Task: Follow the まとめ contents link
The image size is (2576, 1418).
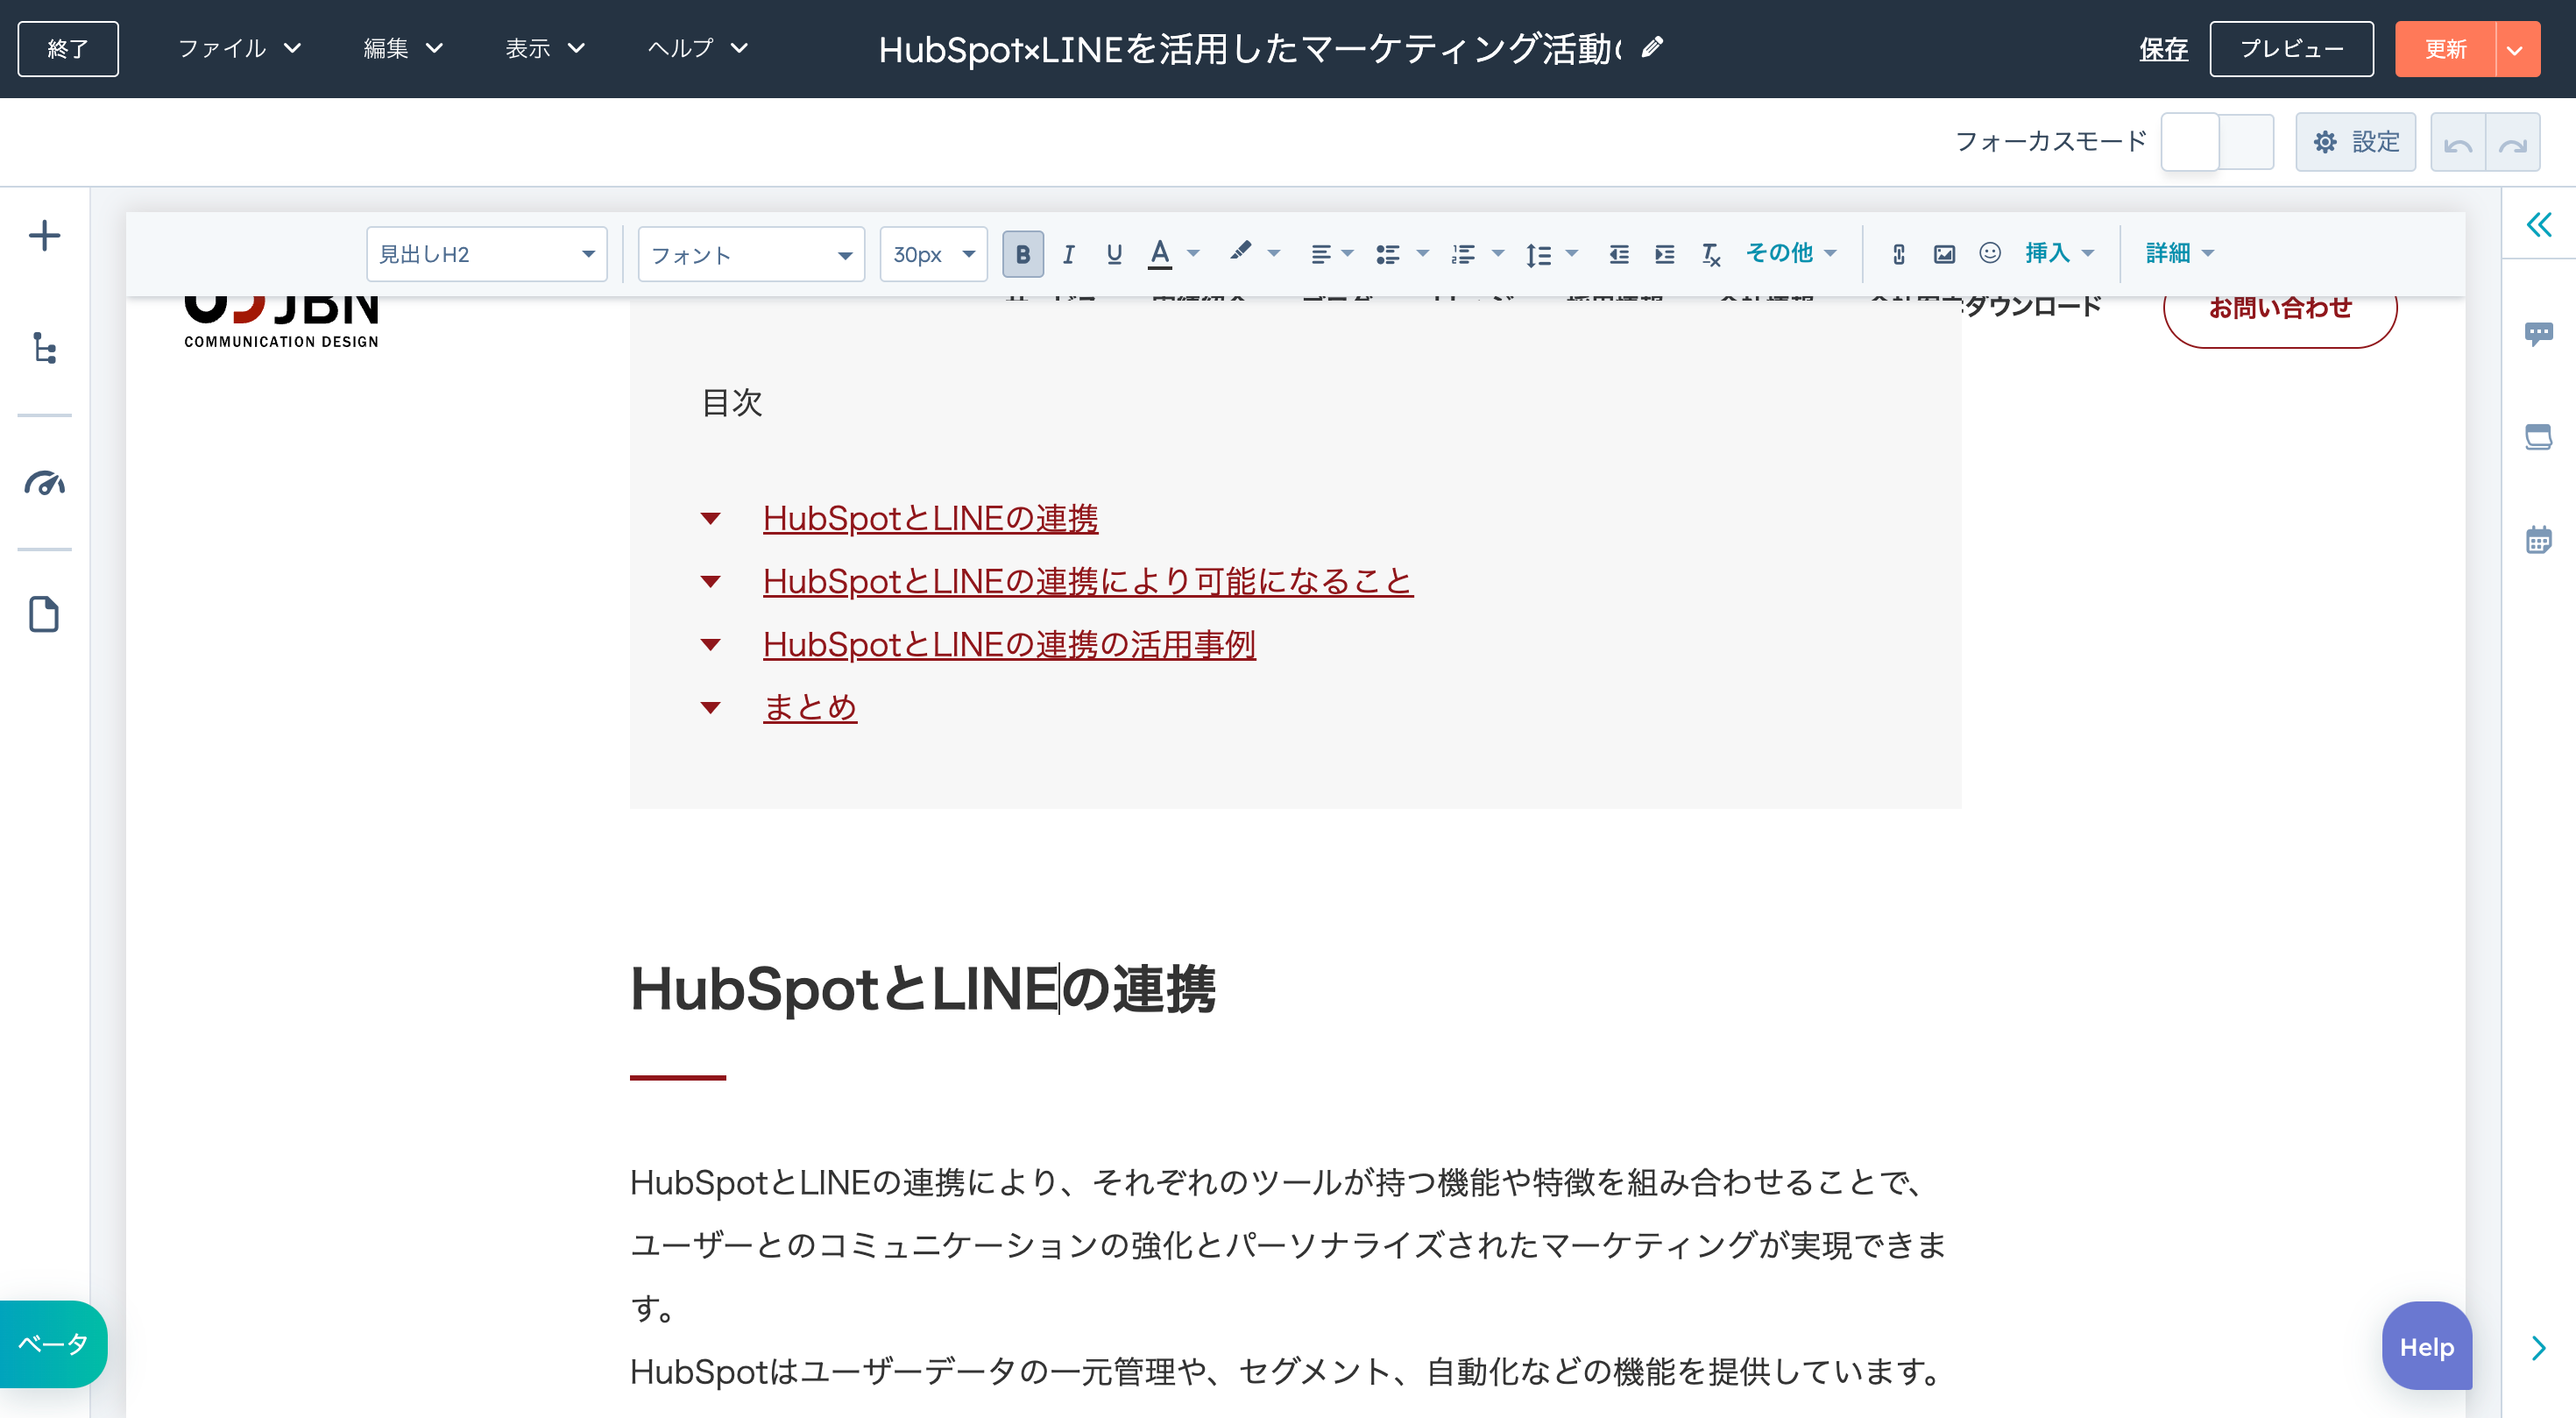Action: (x=810, y=707)
